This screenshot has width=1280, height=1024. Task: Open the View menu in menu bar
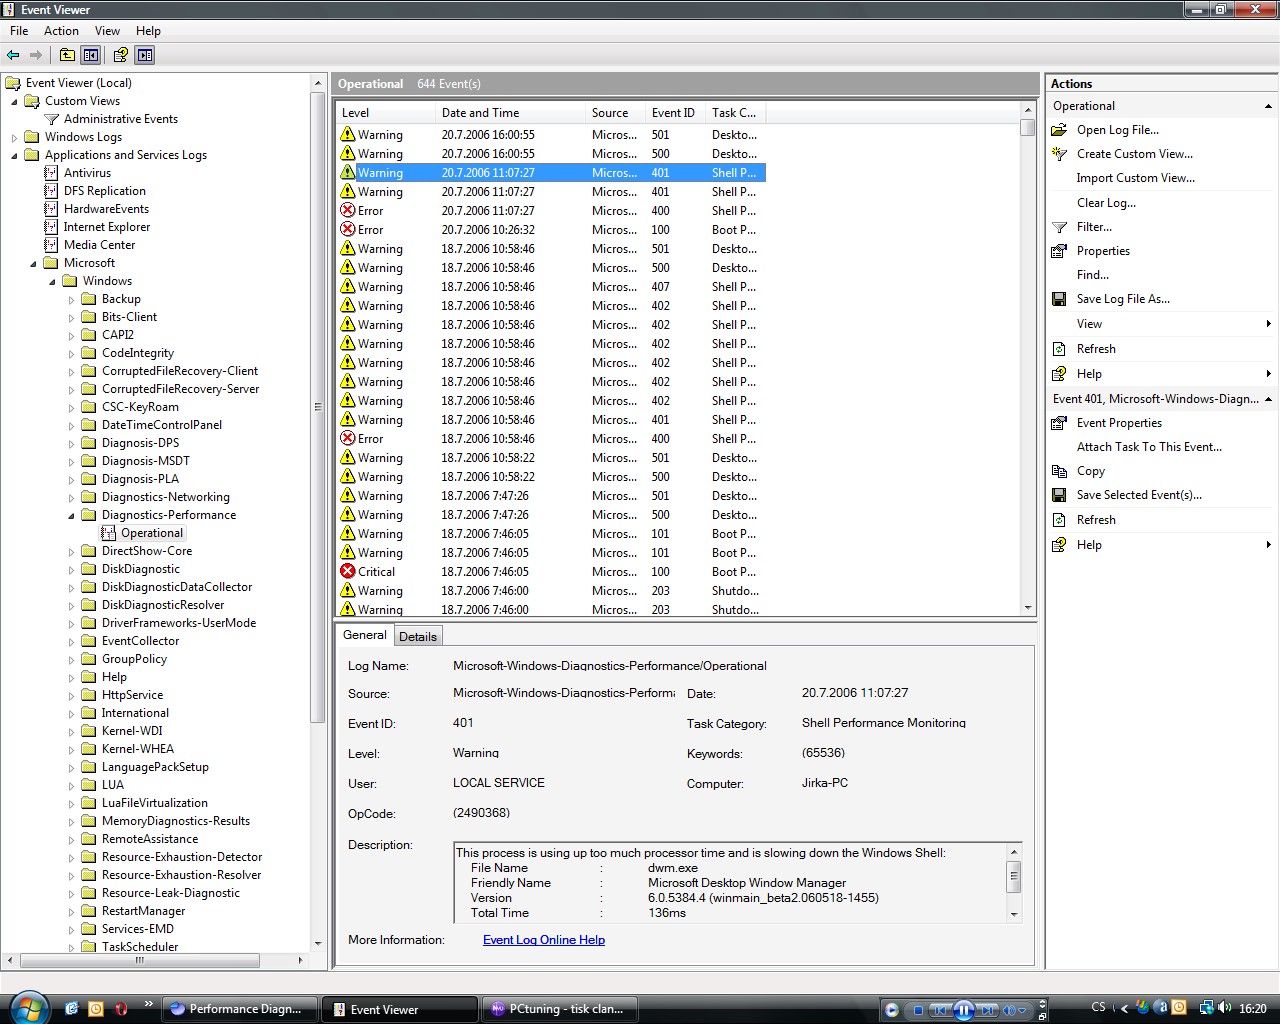point(107,31)
